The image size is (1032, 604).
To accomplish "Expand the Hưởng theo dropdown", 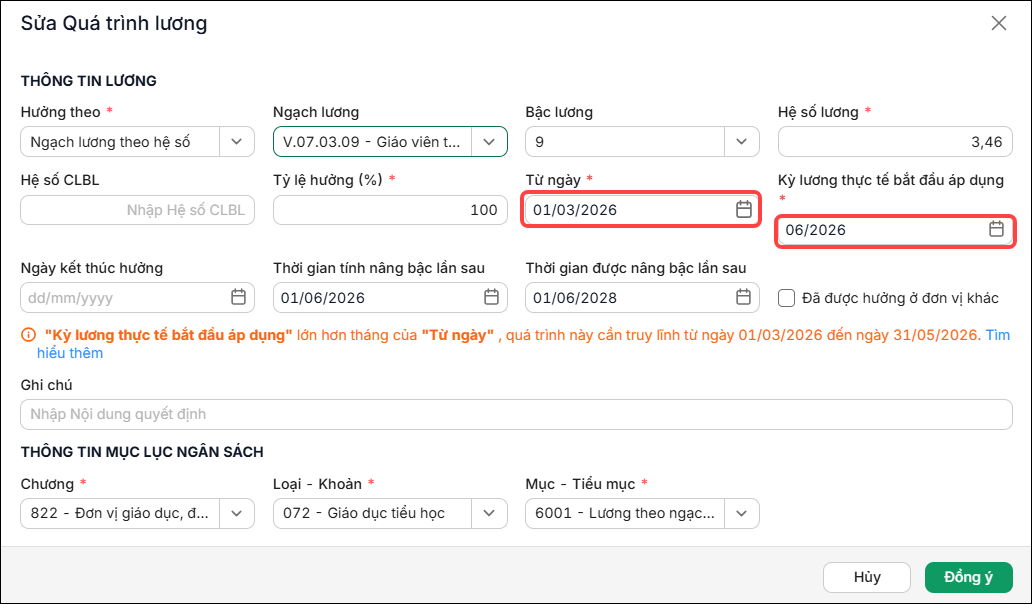I will [x=237, y=141].
